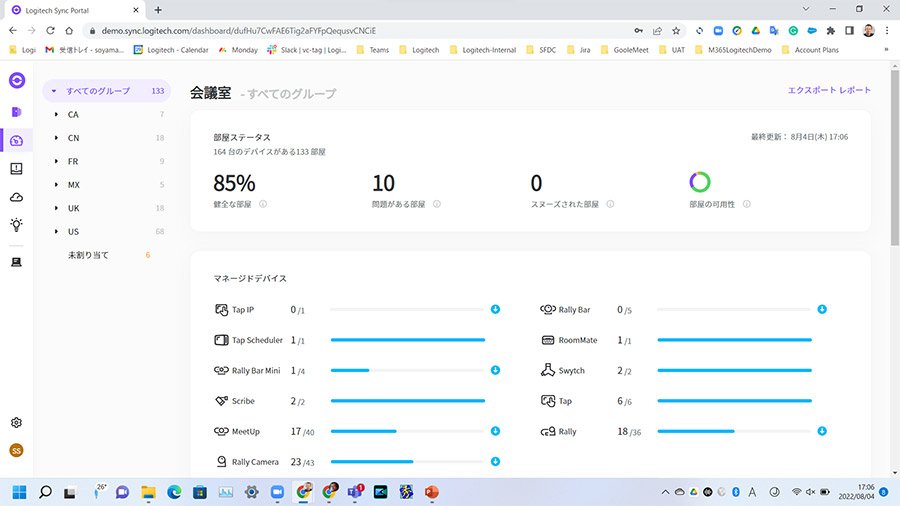Open the Teams bookmark folder
This screenshot has width=900, height=506.
click(x=373, y=50)
